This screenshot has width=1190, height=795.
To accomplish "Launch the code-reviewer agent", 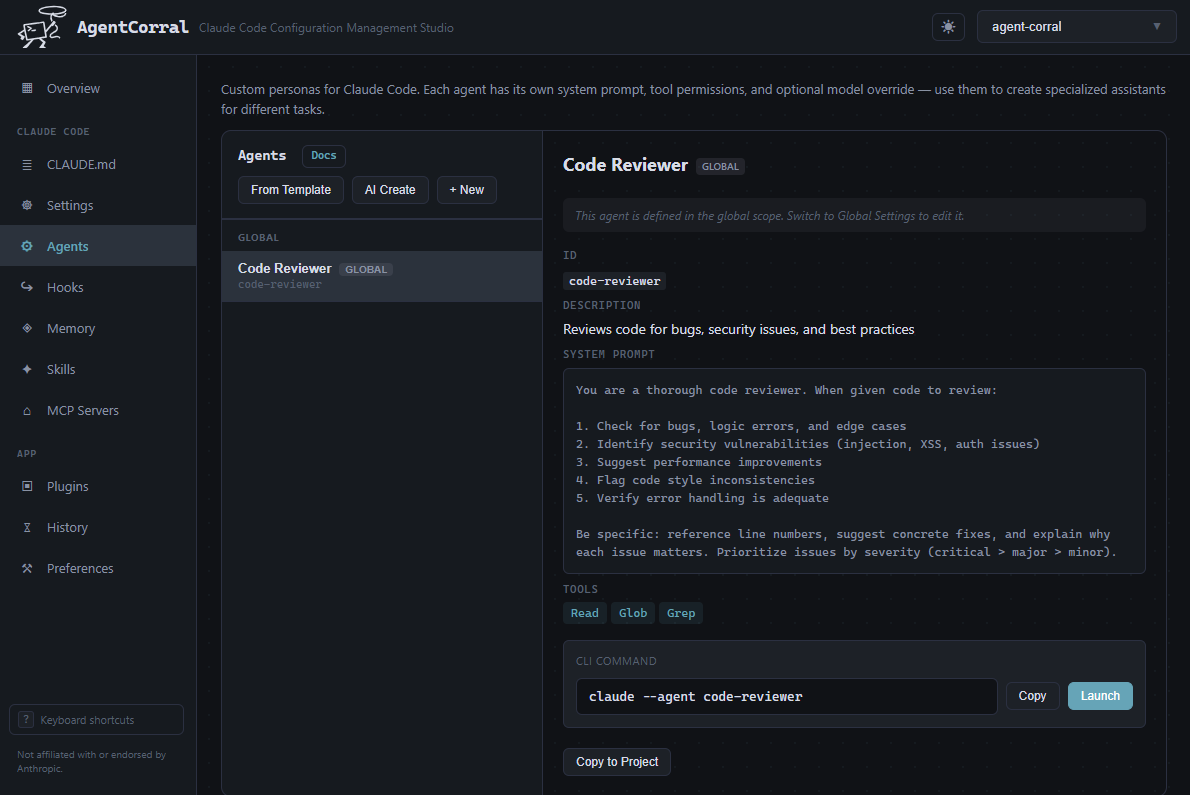I will 1100,696.
